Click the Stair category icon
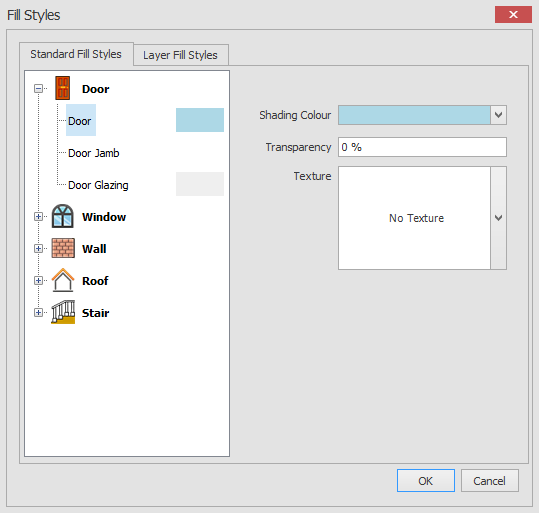The height and width of the screenshot is (513, 539). click(x=63, y=312)
